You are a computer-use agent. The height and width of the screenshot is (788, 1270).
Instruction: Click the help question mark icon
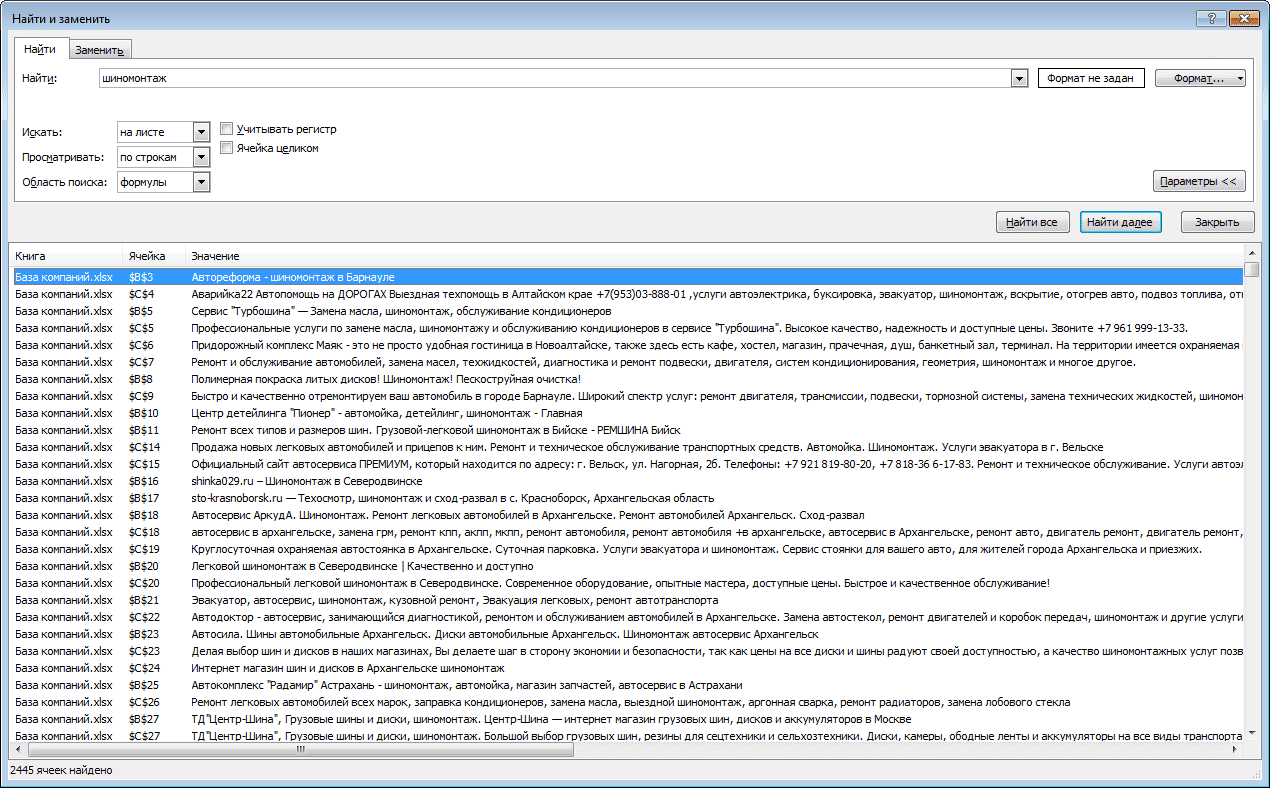pyautogui.click(x=1211, y=19)
